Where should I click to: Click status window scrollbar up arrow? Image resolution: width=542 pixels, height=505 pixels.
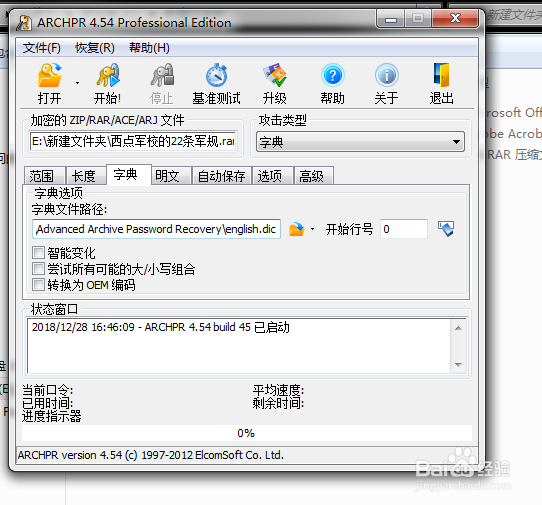458,328
